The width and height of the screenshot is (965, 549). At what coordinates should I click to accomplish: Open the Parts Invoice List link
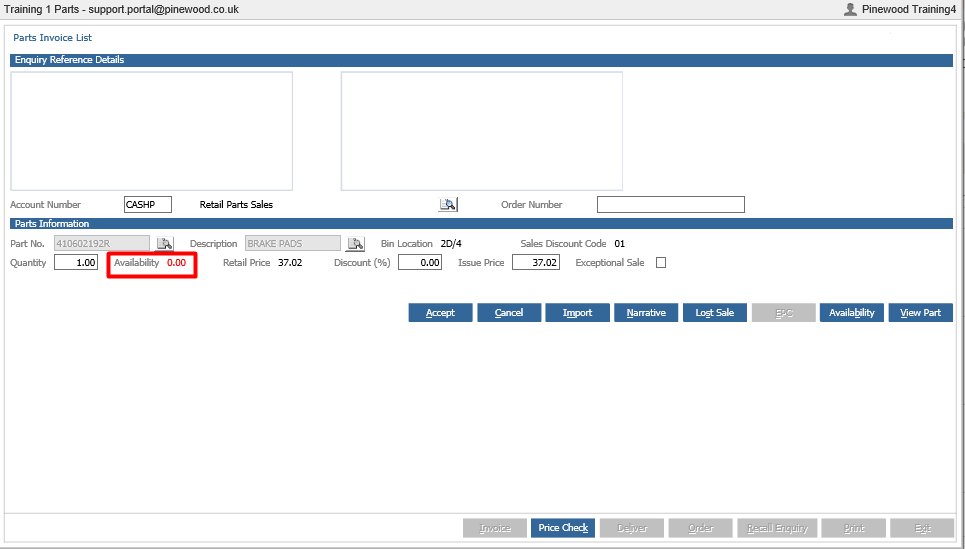[x=52, y=38]
